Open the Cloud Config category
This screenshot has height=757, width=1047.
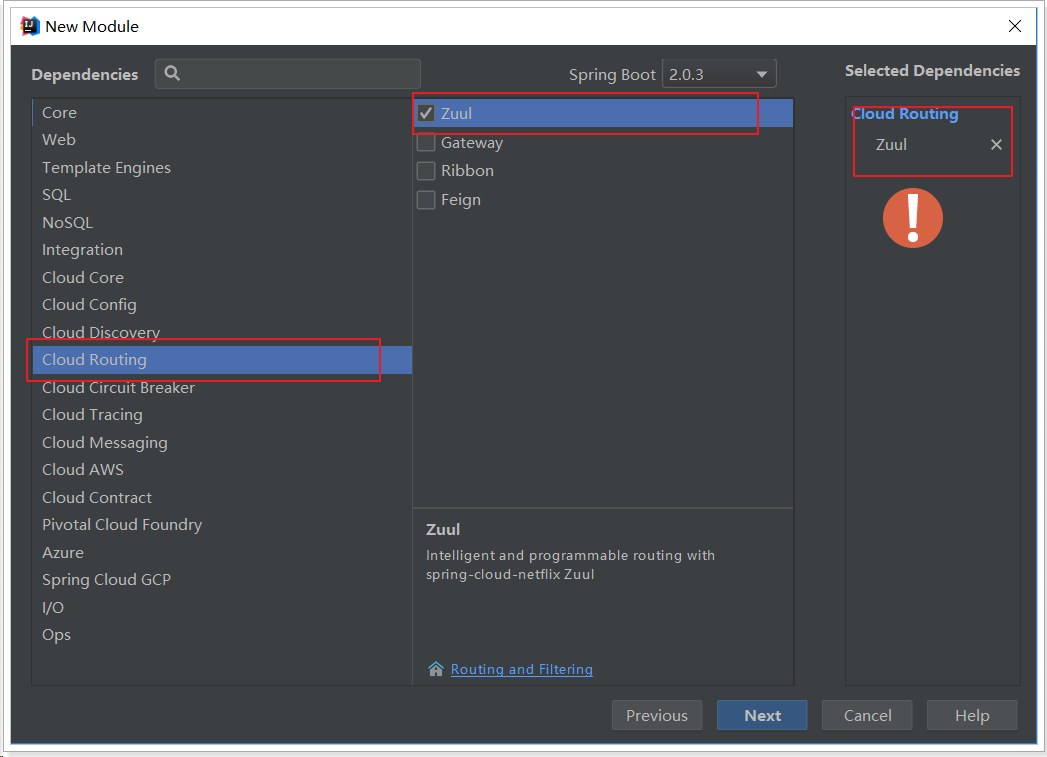pos(222,305)
